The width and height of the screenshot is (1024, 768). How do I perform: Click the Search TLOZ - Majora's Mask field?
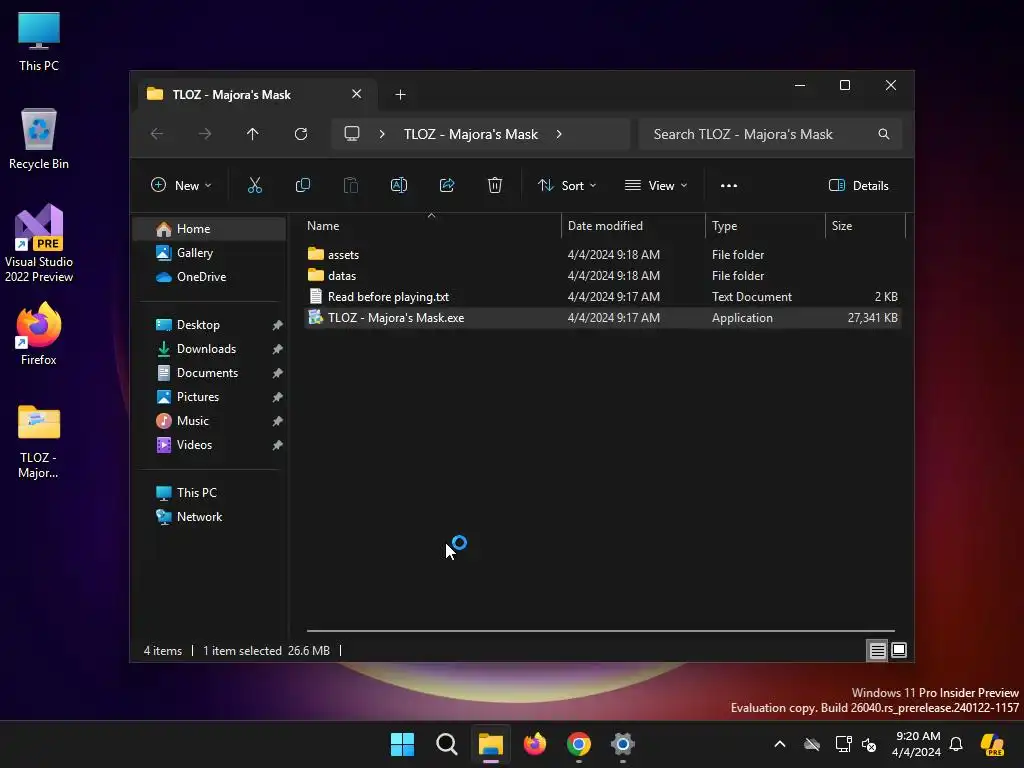(770, 134)
